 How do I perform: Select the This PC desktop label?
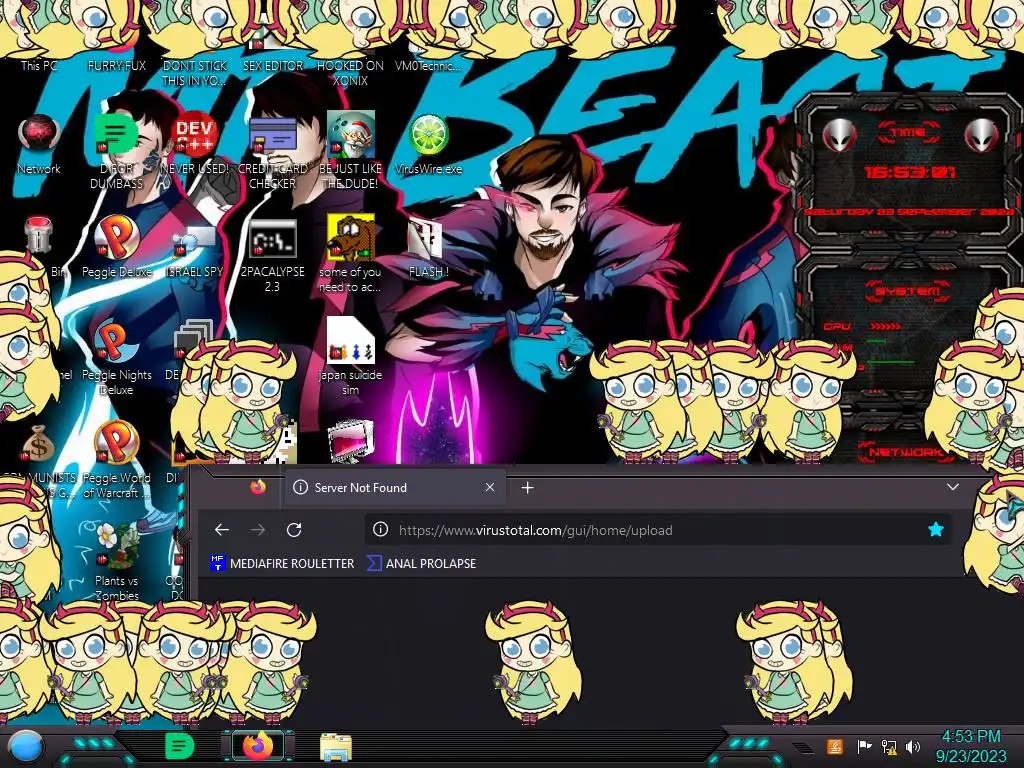[x=39, y=65]
